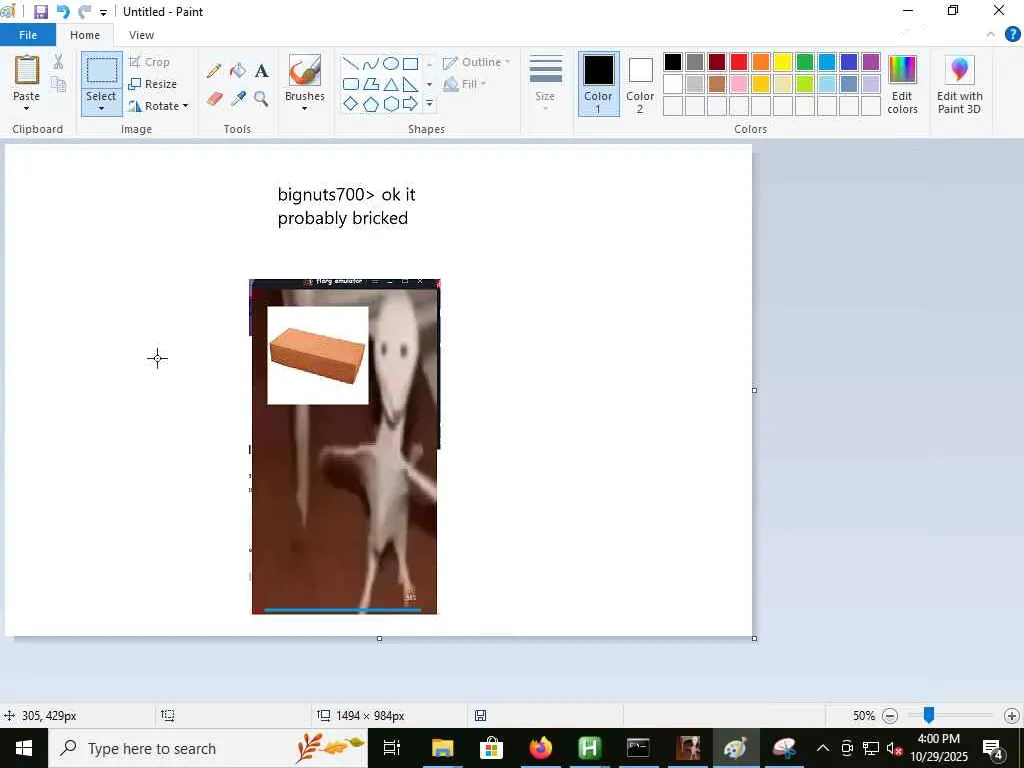The height and width of the screenshot is (768, 1024).
Task: Choose the Polygon shape
Action: (x=370, y=84)
